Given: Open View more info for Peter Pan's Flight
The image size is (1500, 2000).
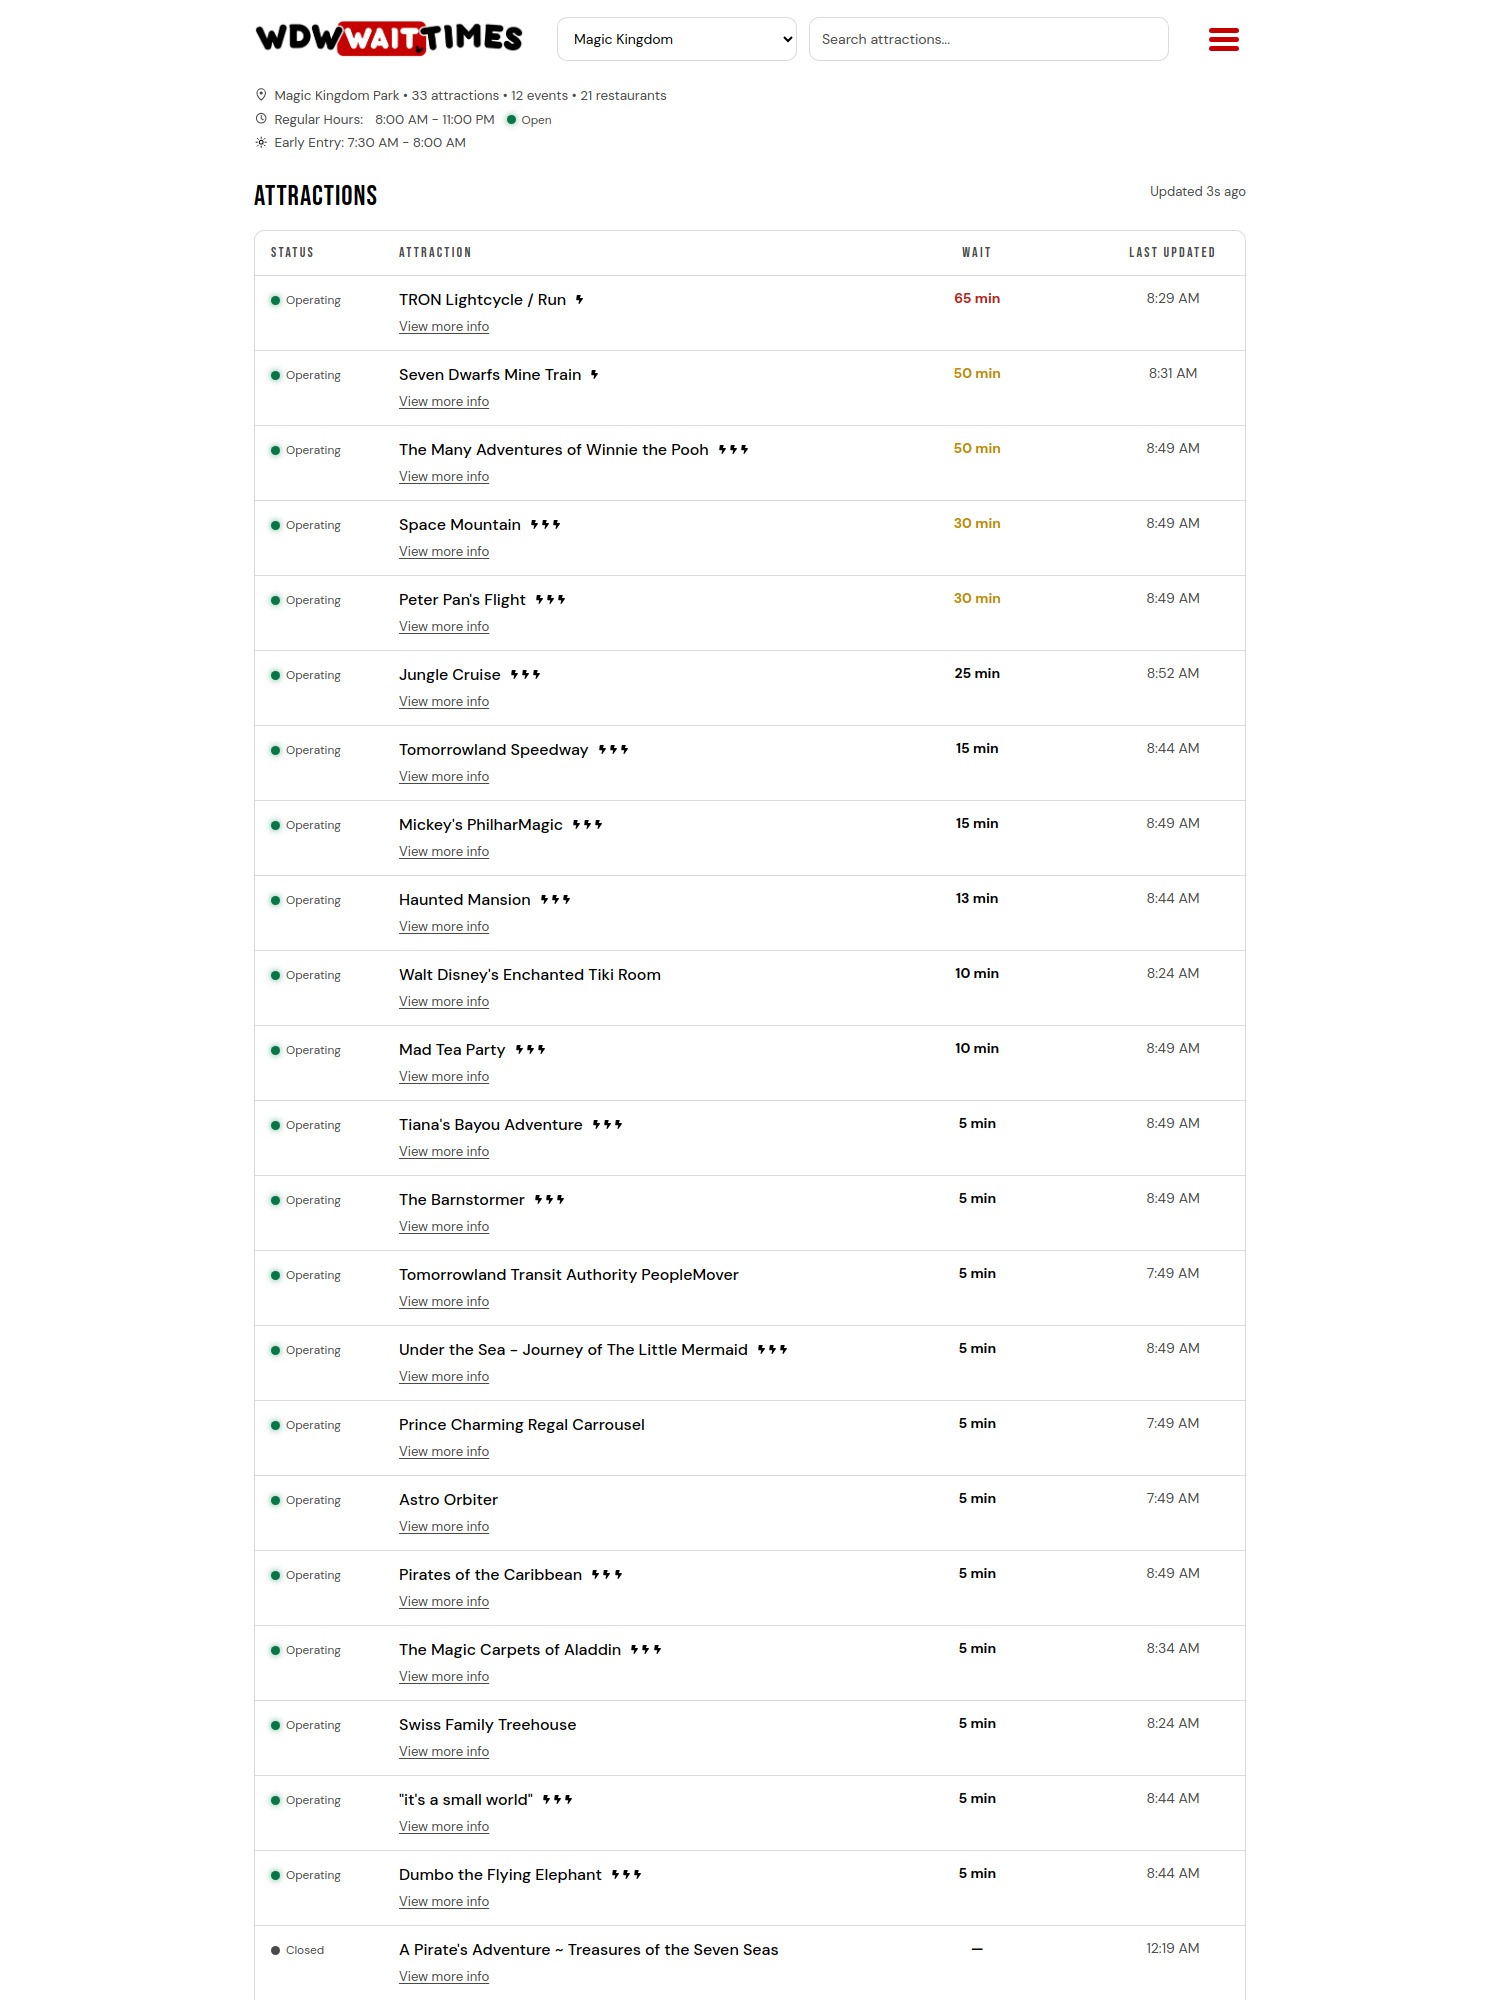Looking at the screenshot, I should point(444,627).
